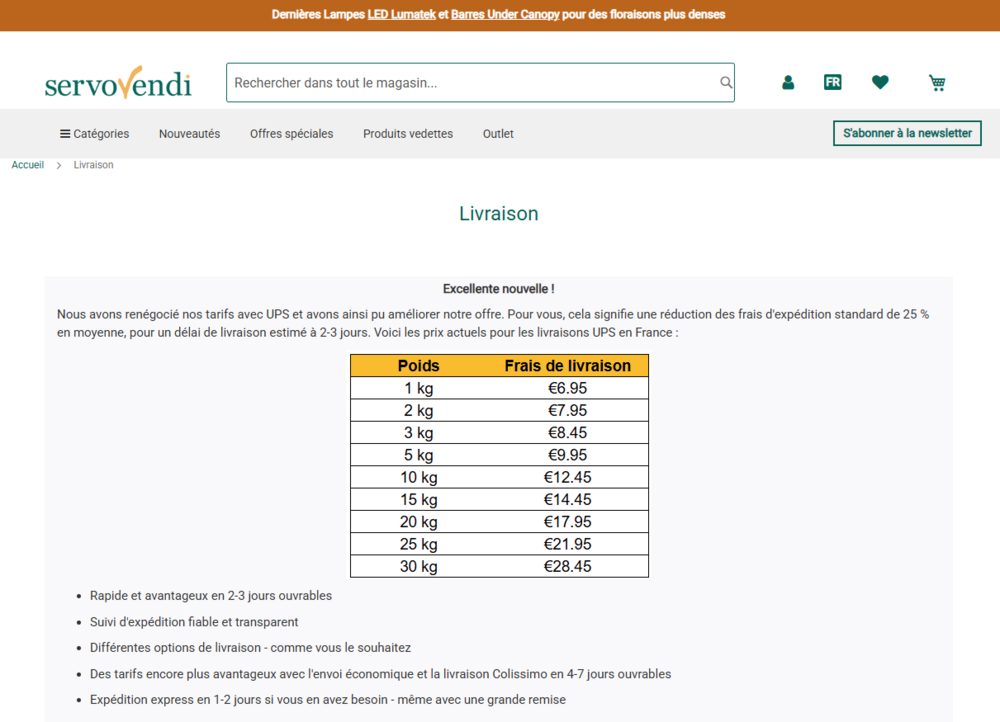1000x722 pixels.
Task: Select the 15 kg table cell
Action: 418,499
